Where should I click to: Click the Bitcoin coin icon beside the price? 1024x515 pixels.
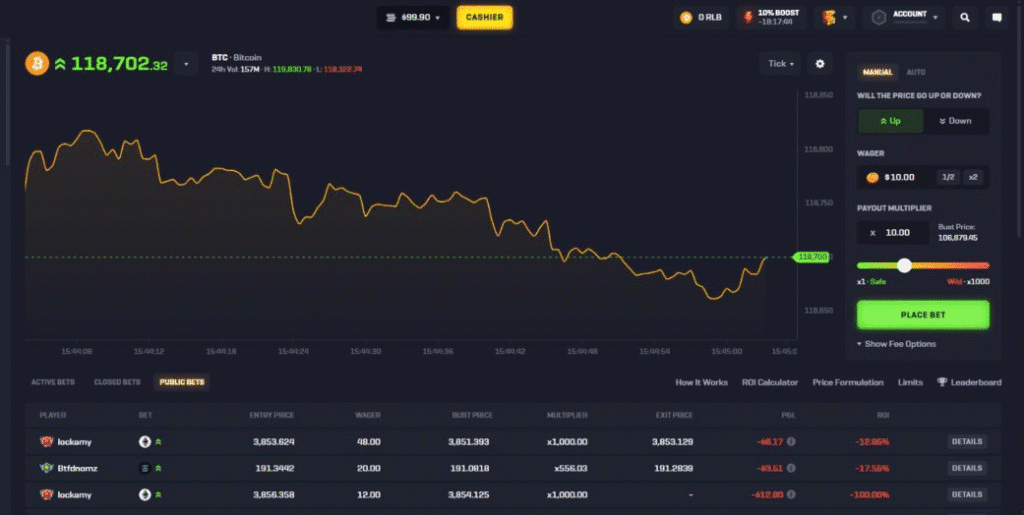[x=38, y=63]
